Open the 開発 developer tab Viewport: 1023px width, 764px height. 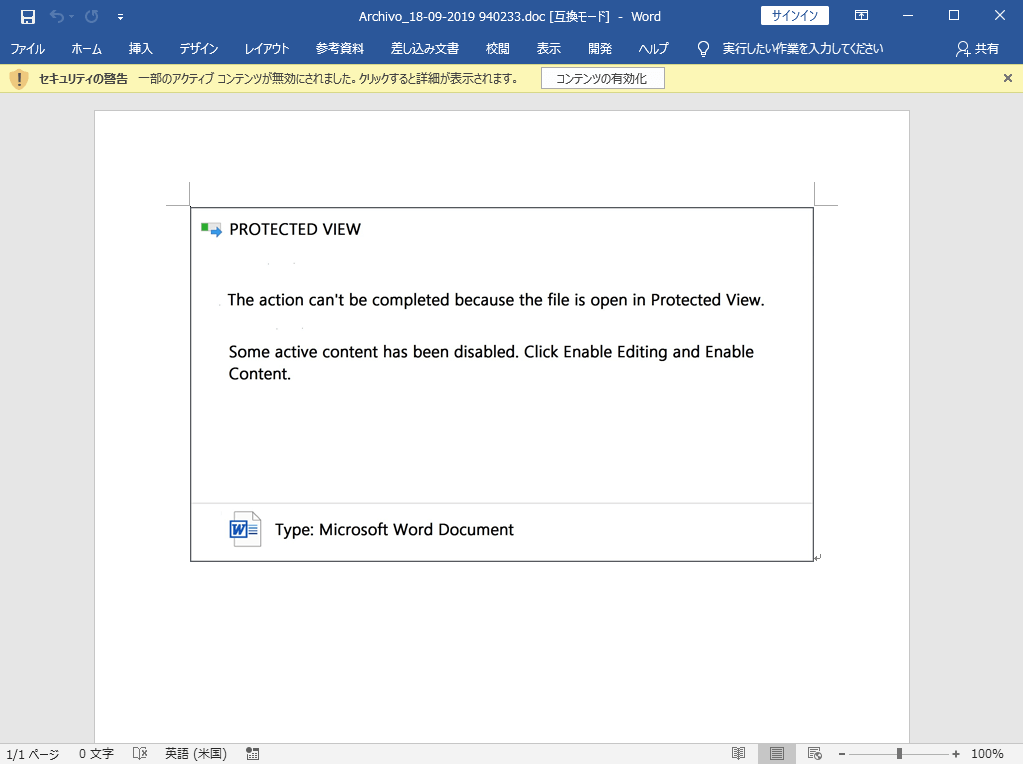pyautogui.click(x=600, y=48)
